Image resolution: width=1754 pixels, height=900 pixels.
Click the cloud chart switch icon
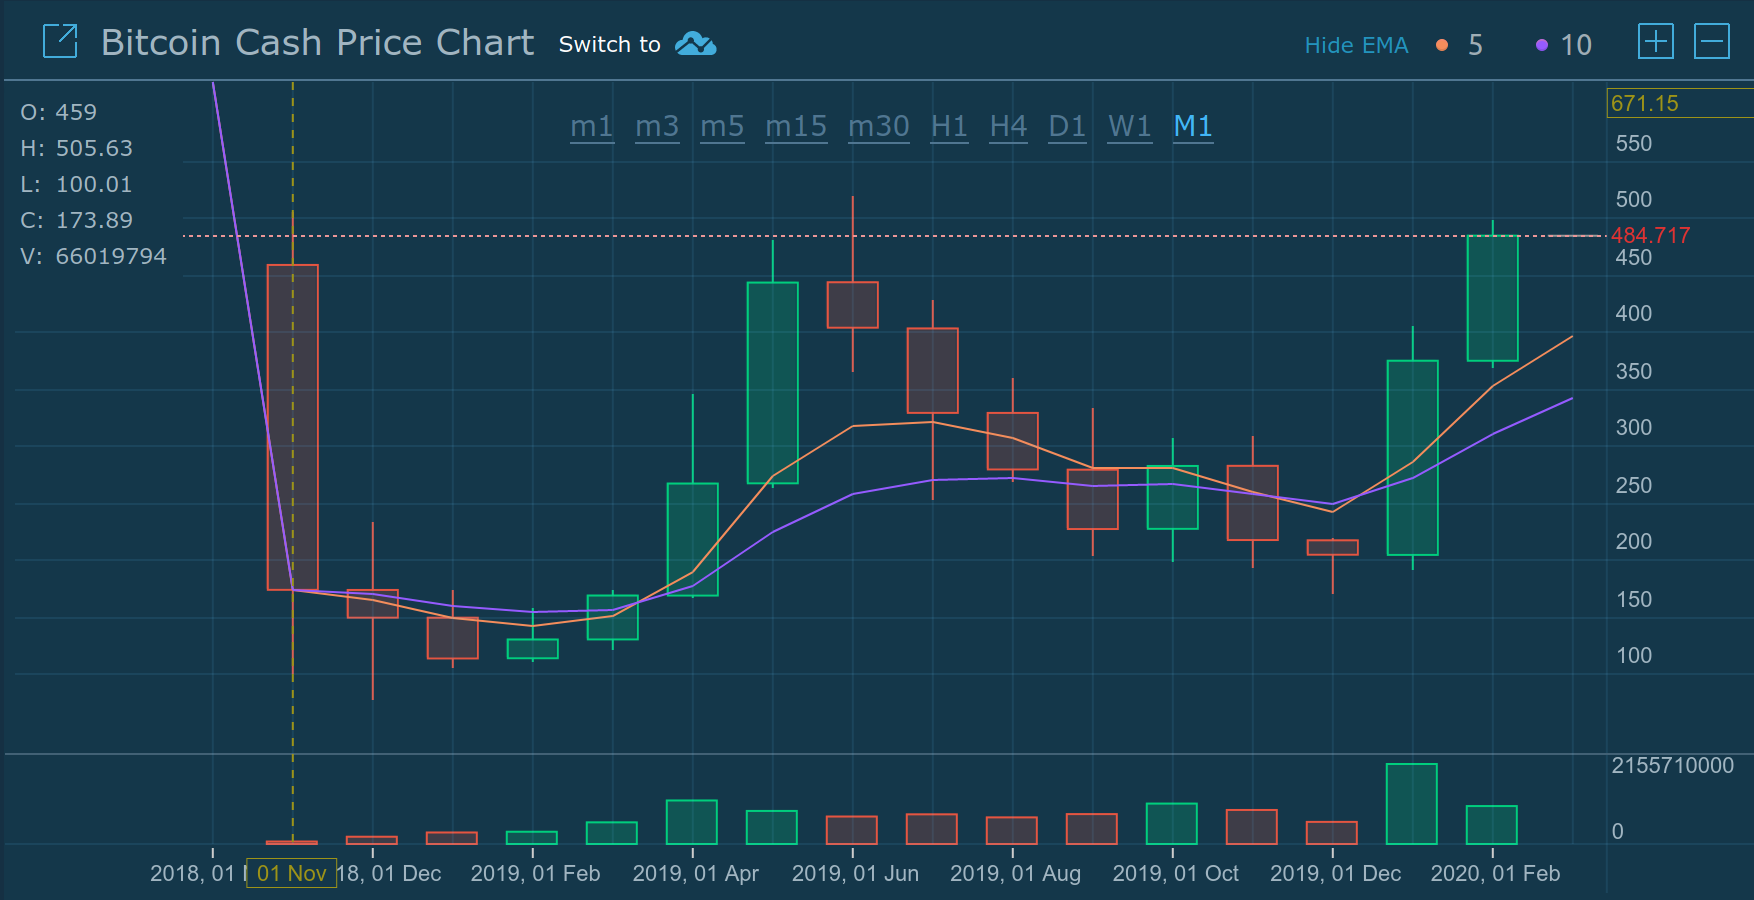(x=695, y=44)
